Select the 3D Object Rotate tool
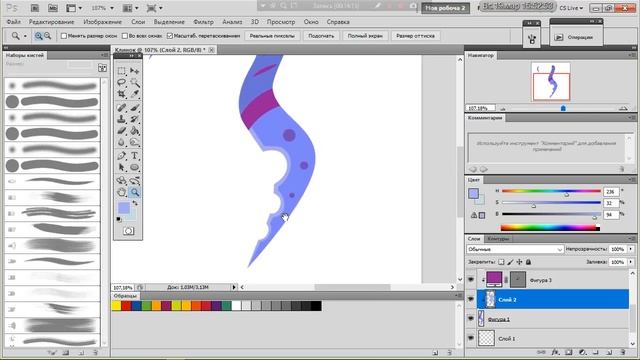The width and height of the screenshot is (640, 360). (122, 180)
